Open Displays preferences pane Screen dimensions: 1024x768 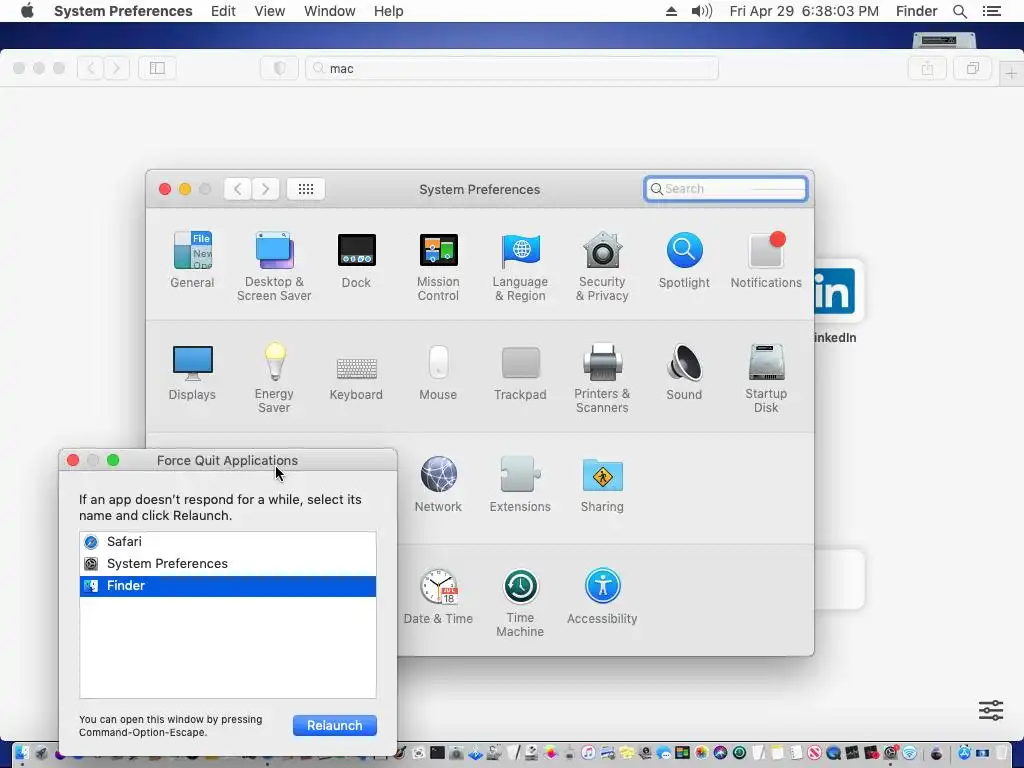coord(192,372)
